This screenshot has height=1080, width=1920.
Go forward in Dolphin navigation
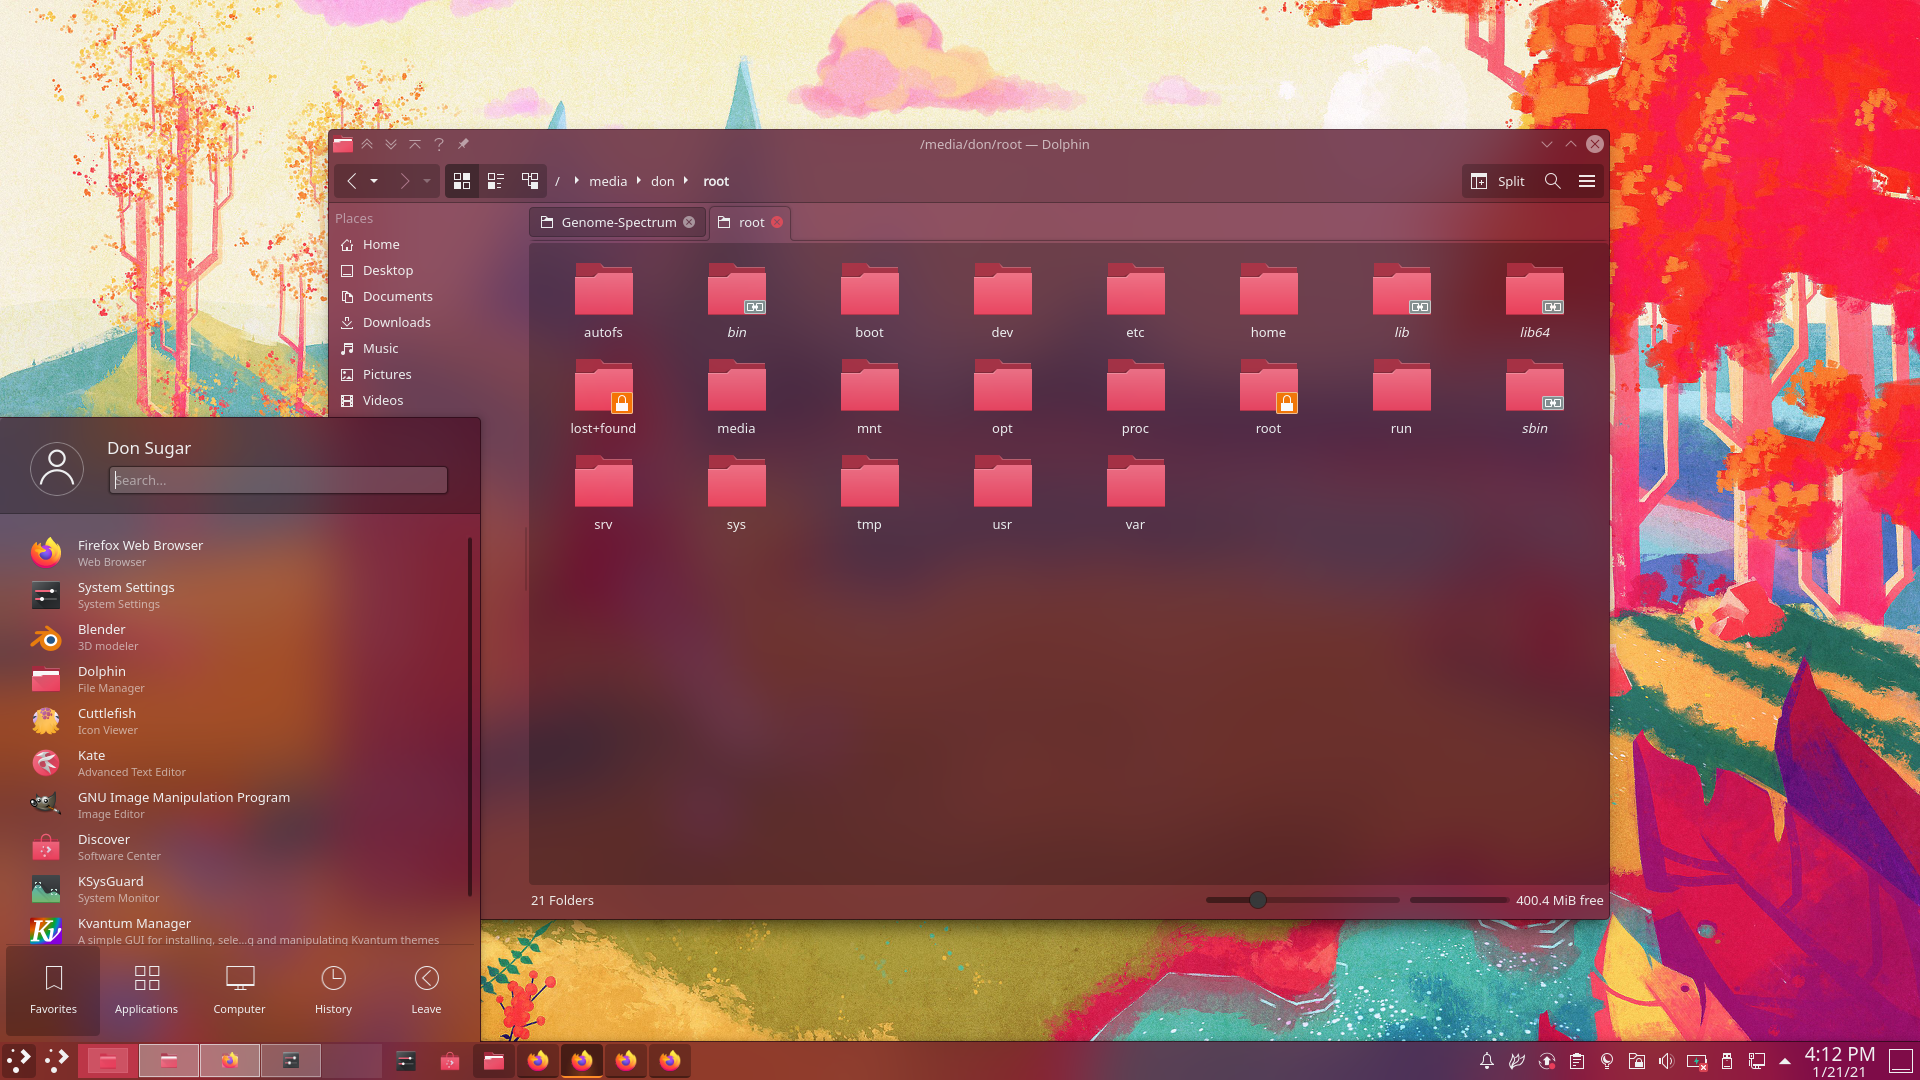(404, 181)
